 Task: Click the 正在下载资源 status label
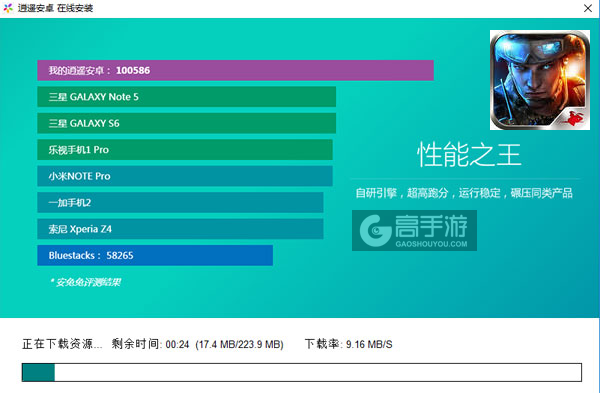pyautogui.click(x=62, y=344)
